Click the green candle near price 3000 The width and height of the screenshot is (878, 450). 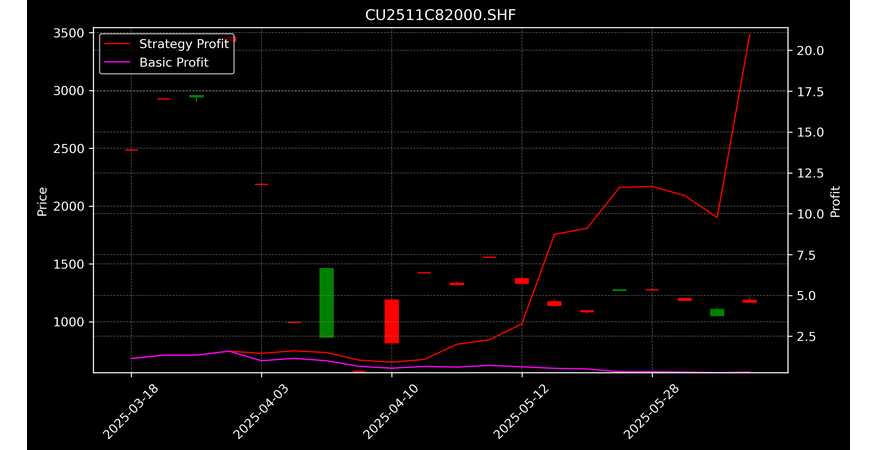pos(196,97)
